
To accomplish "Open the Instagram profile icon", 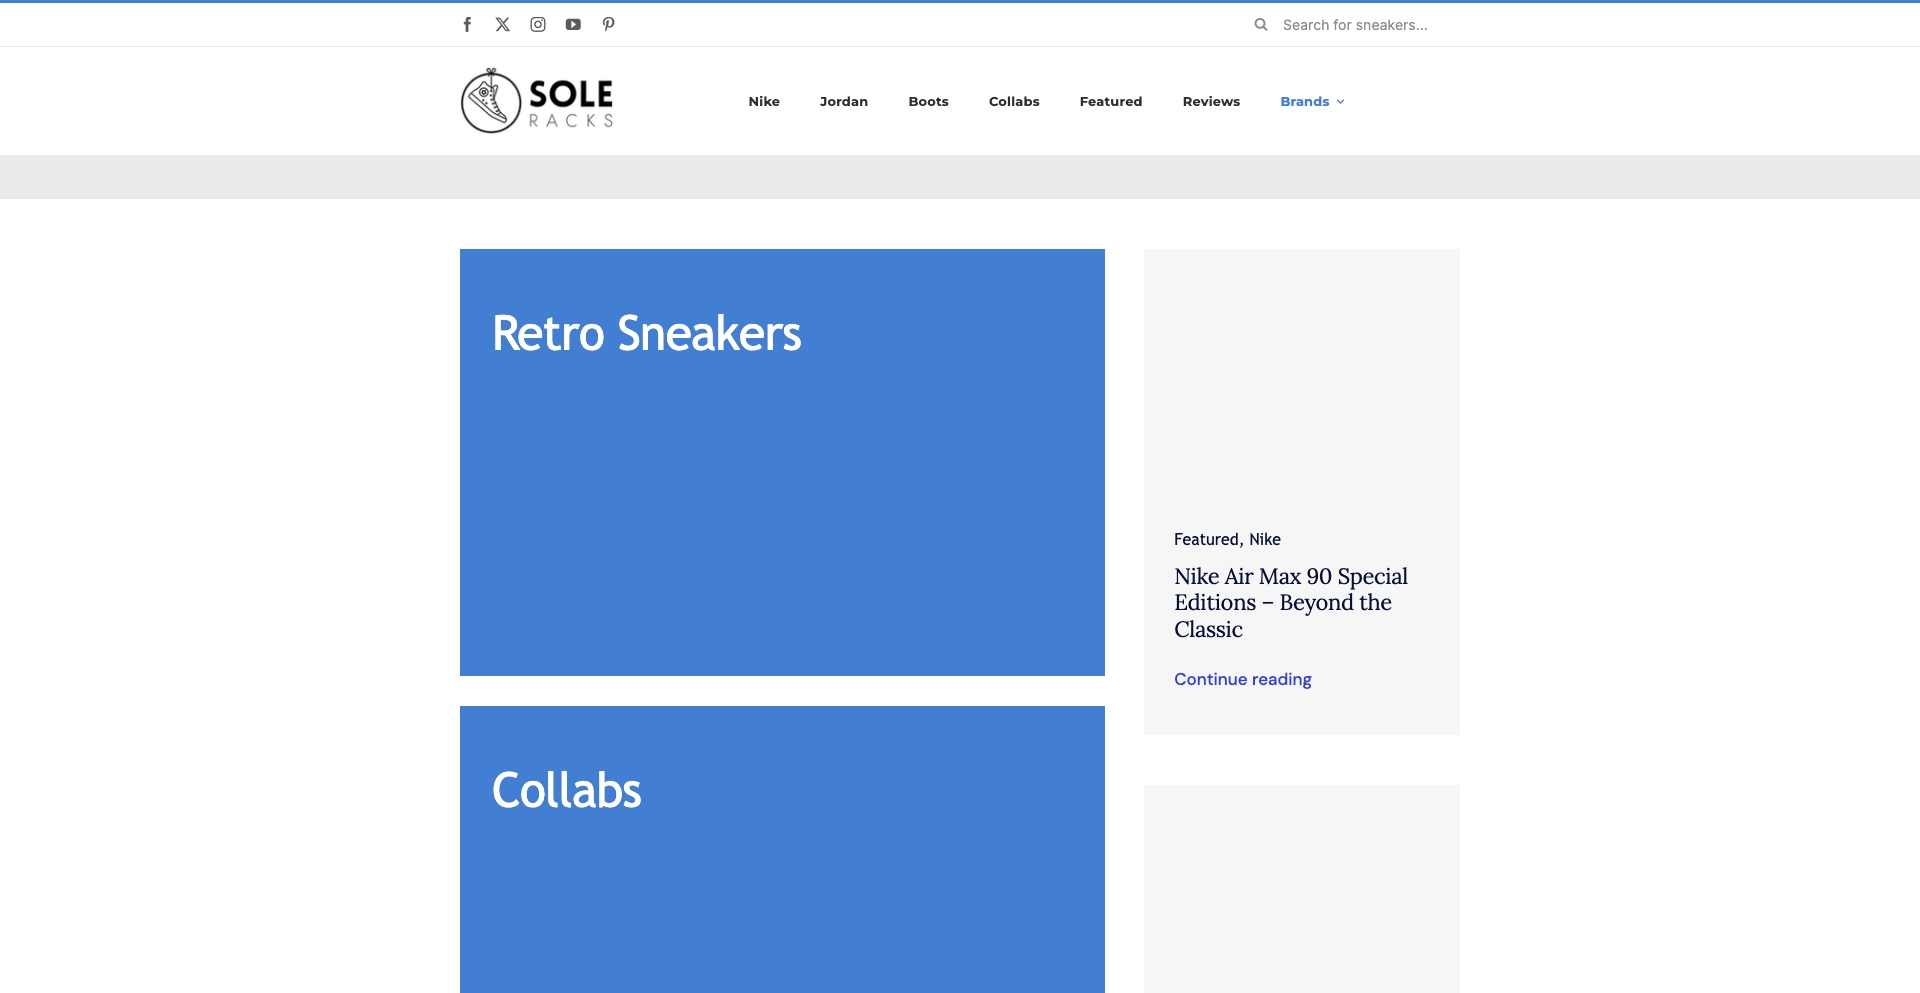I will pyautogui.click(x=538, y=24).
